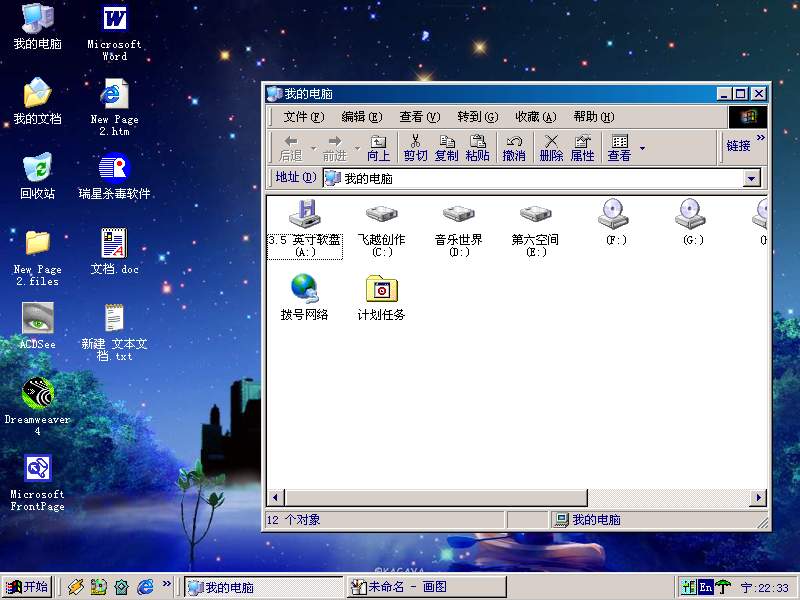Screen dimensions: 800x600
Task: Expand the quick launch overflow chevron
Action: (x=166, y=583)
